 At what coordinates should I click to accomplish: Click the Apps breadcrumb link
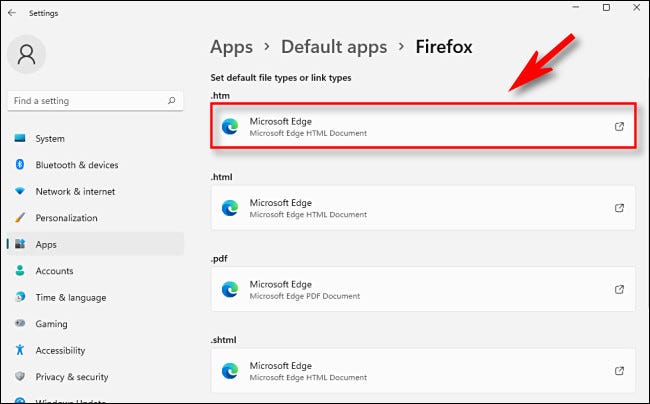click(x=233, y=47)
